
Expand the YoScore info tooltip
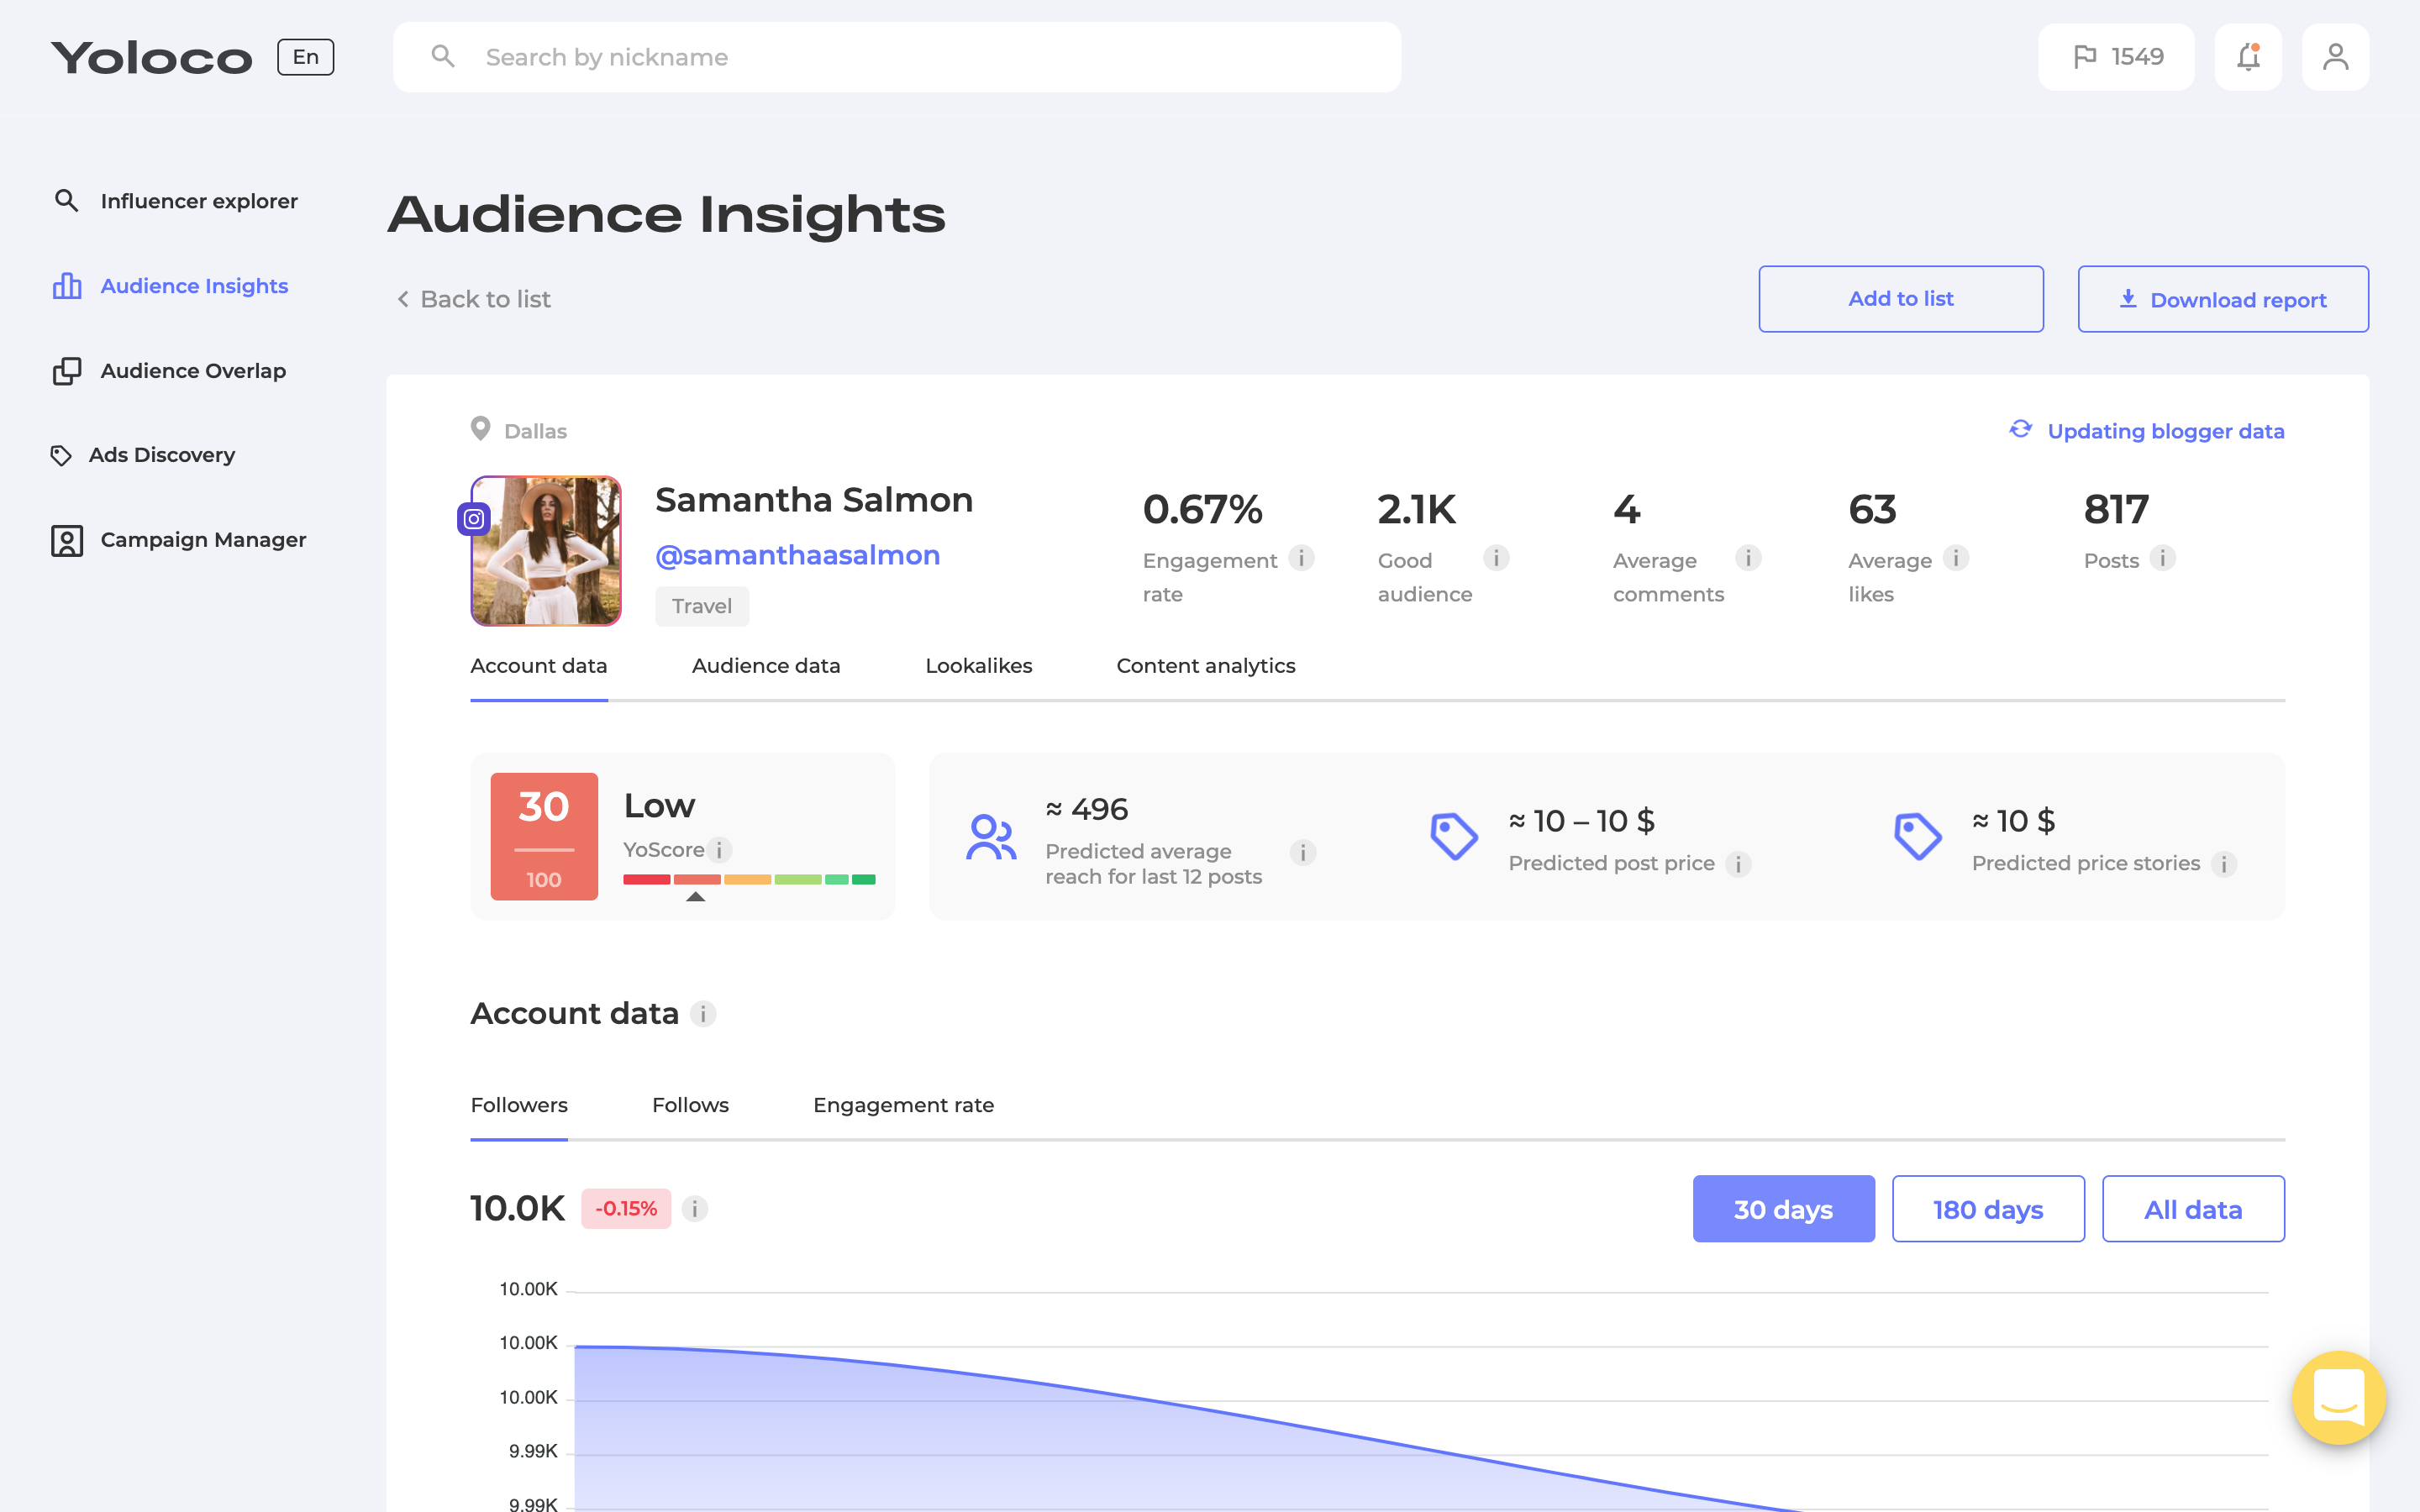pyautogui.click(x=721, y=850)
